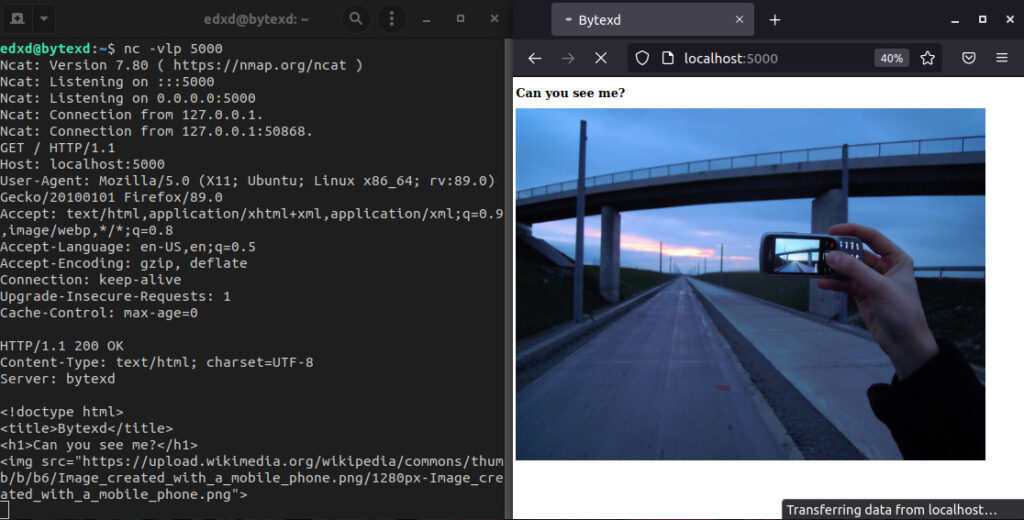Viewport: 1024px width, 520px height.
Task: Click the edxd@bytexd terminal title
Action: (256, 19)
